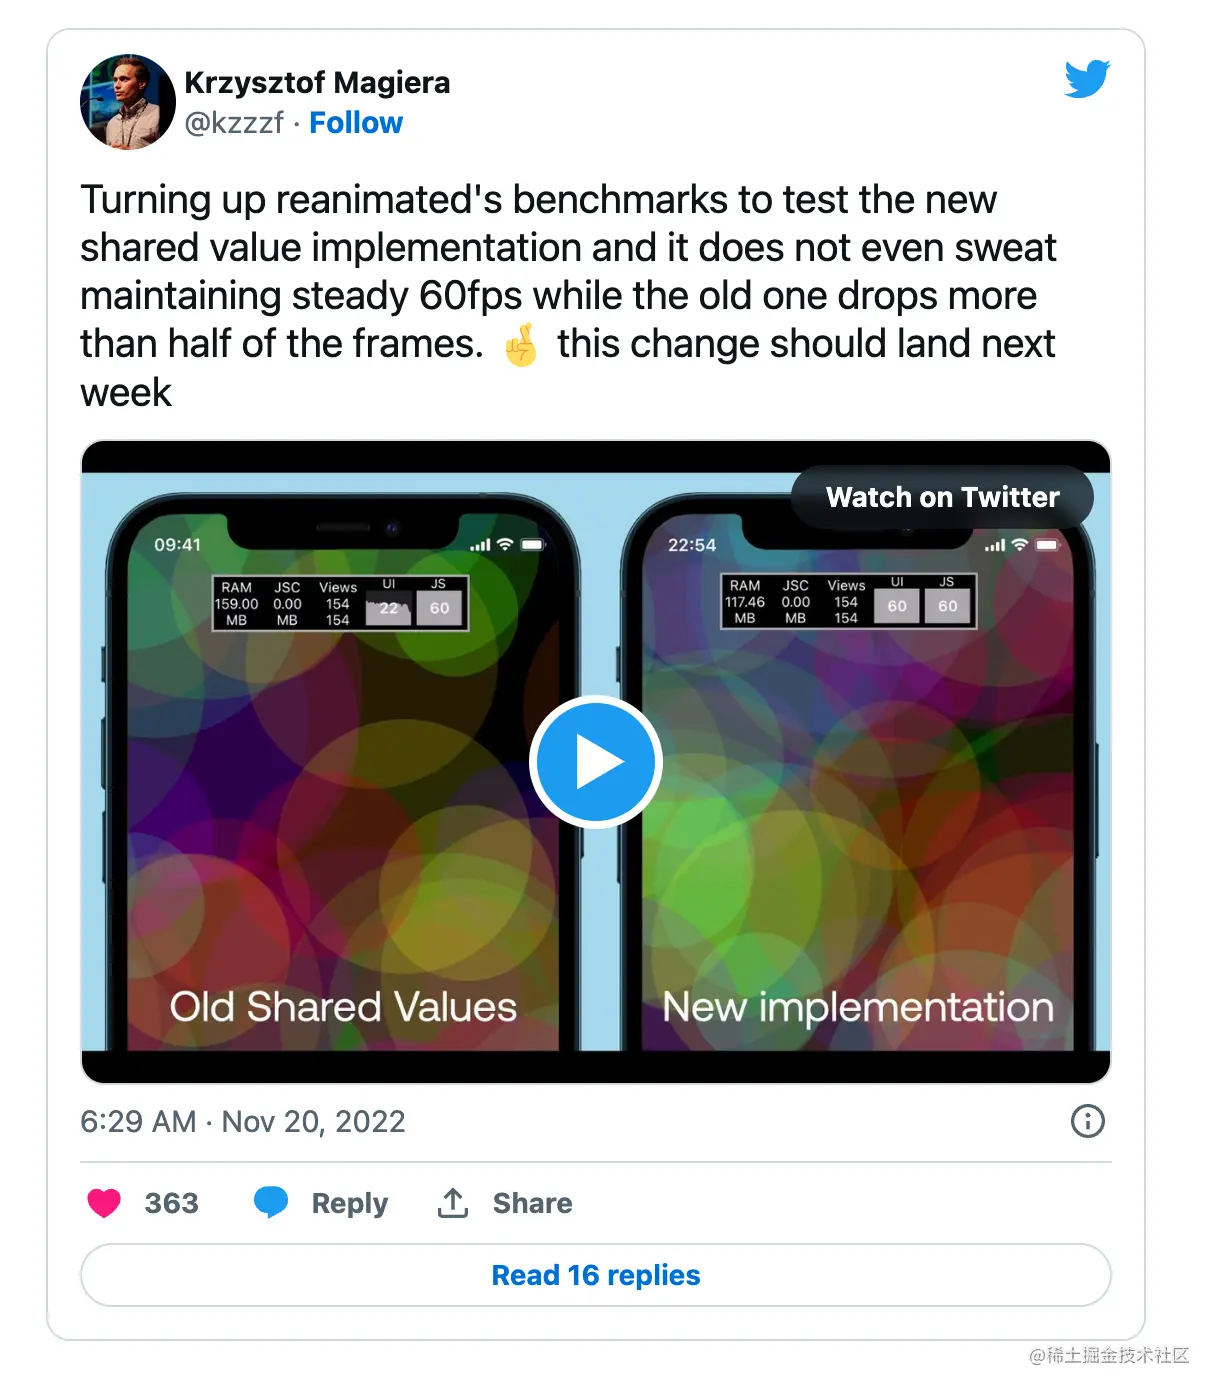Open the @kzzzf handle

pos(234,123)
